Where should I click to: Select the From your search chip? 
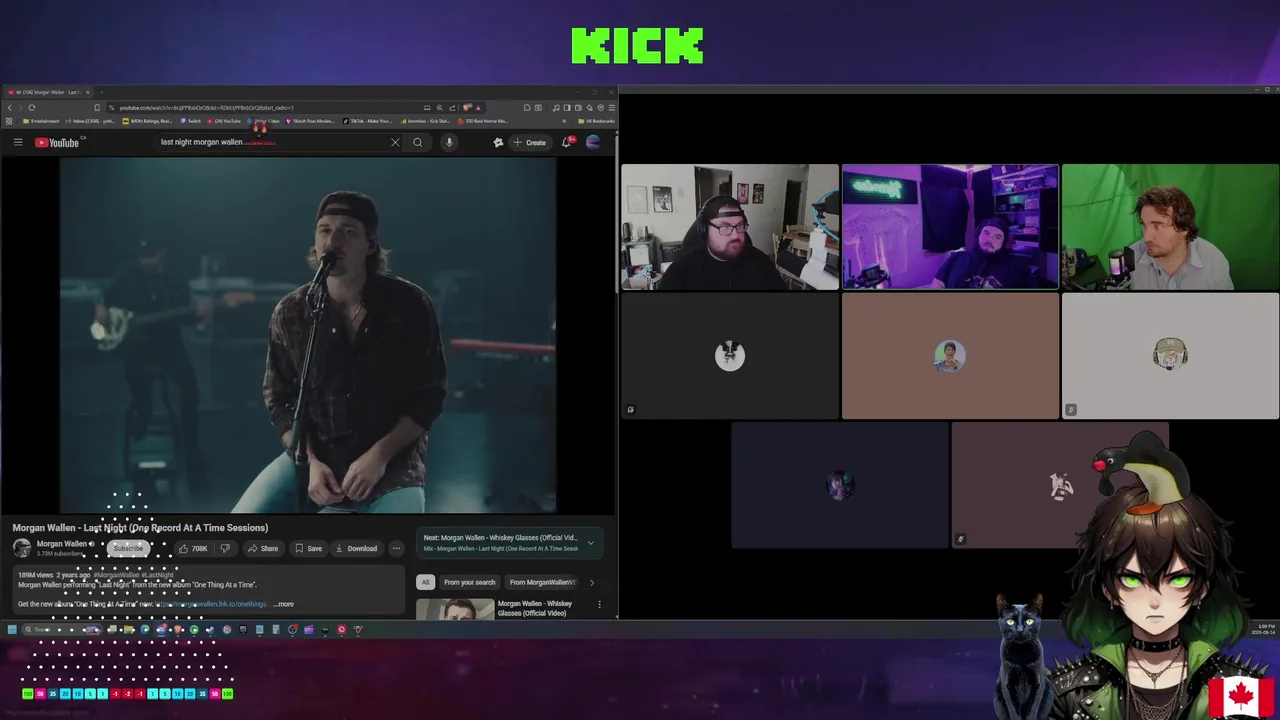click(x=469, y=582)
